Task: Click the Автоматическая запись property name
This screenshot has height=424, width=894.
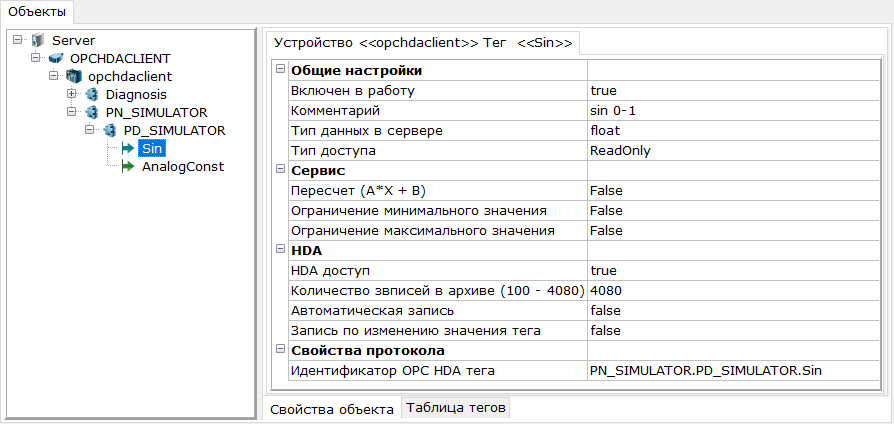Action: 372,311
